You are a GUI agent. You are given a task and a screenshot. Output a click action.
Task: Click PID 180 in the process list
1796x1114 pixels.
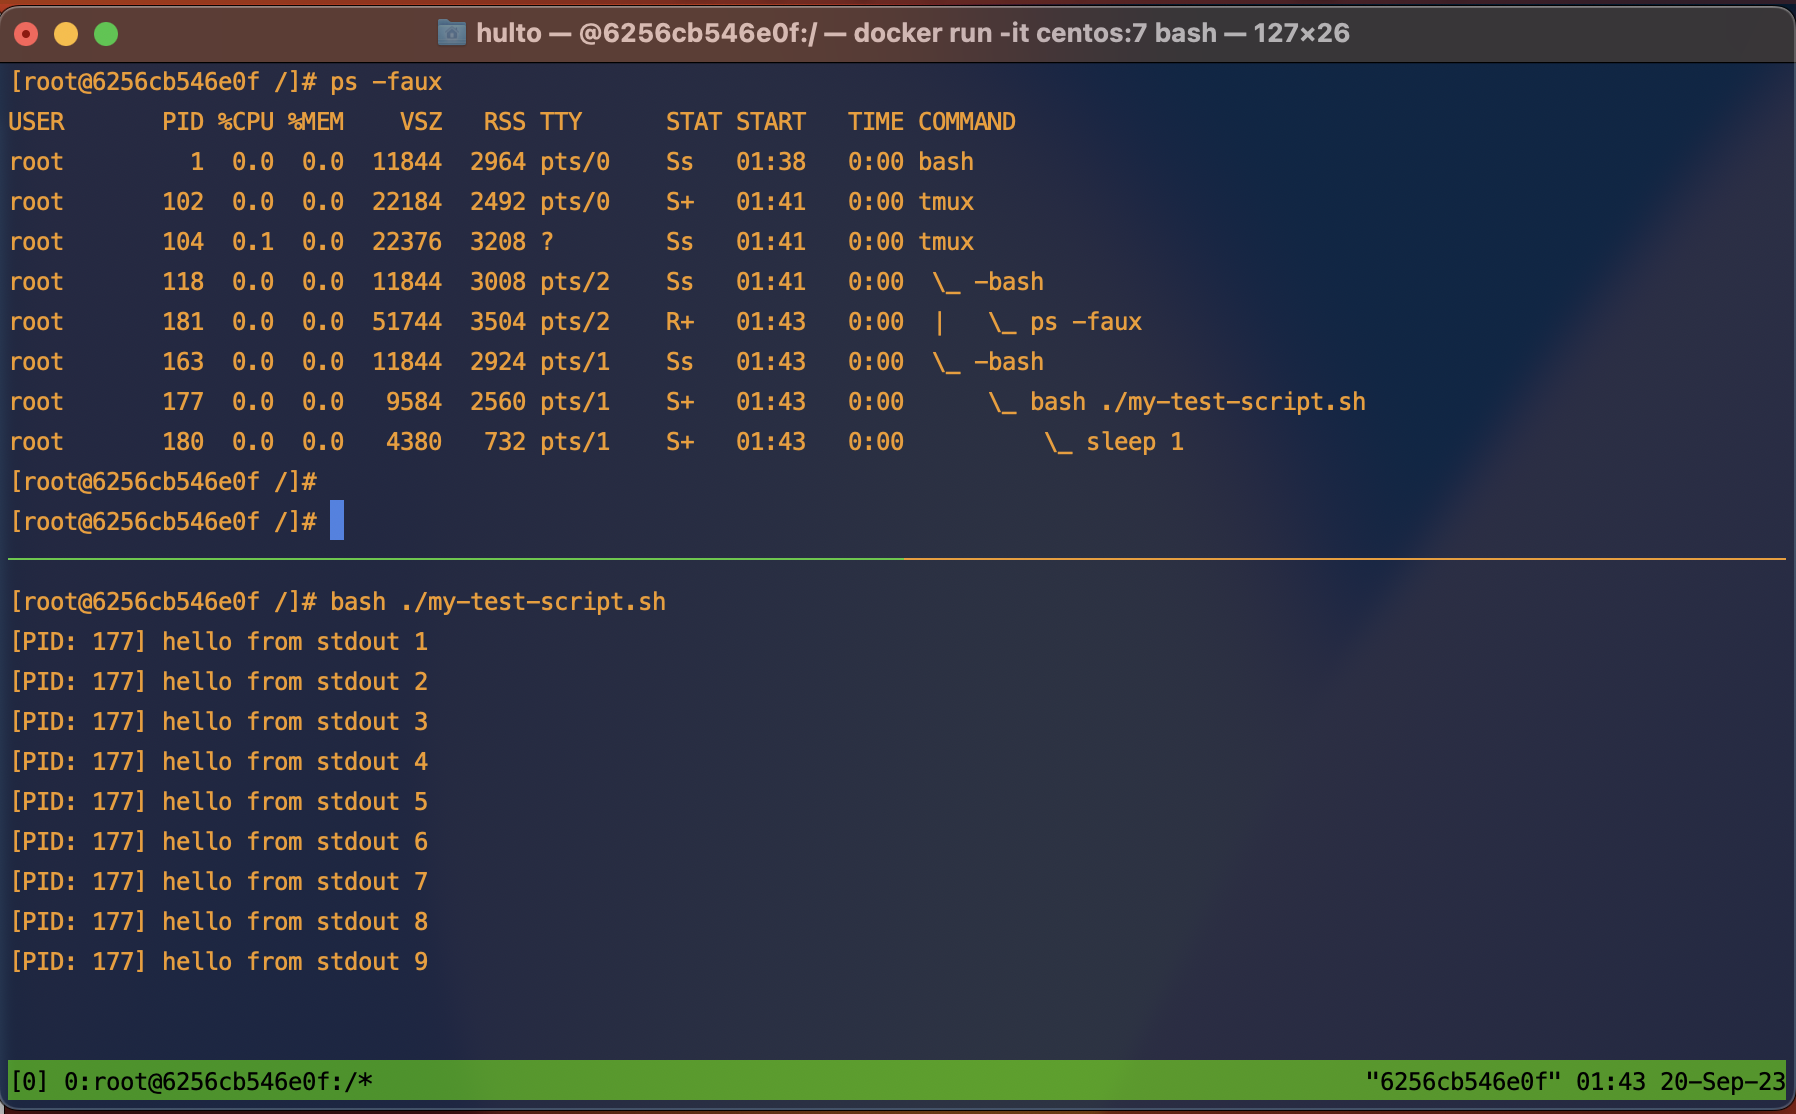coord(183,442)
